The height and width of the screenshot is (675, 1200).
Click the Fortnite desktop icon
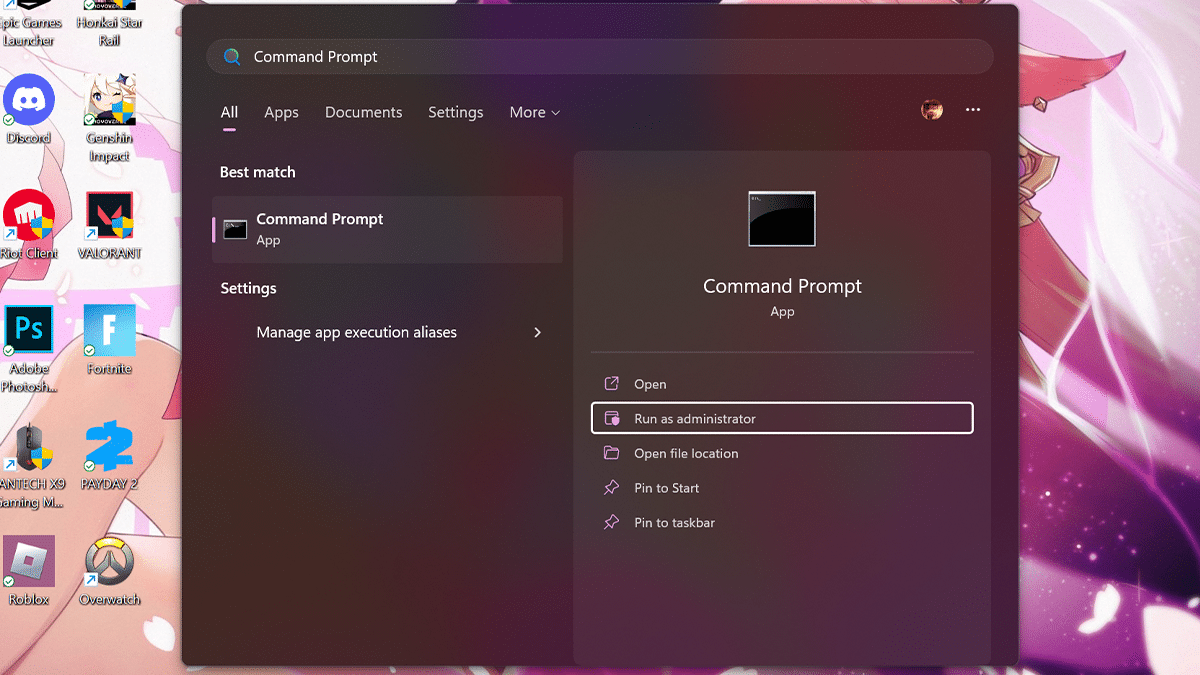(109, 331)
